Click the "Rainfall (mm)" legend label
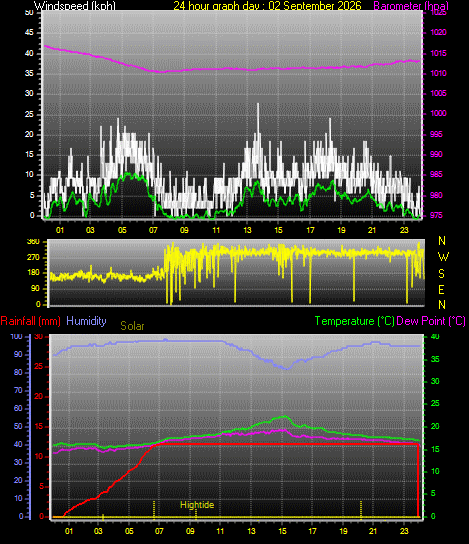The image size is (469, 544). coord(31,321)
